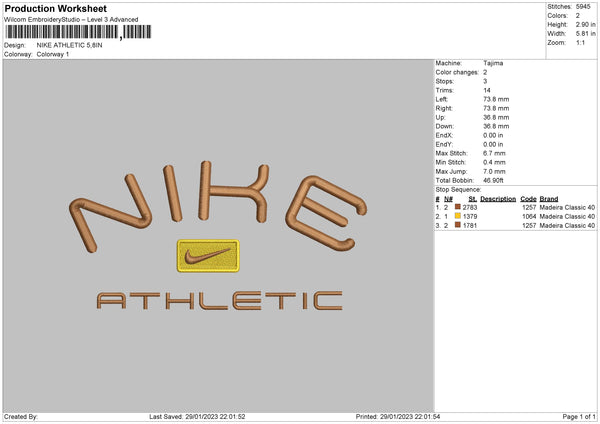Click the 'Last Saved' timestamp in footer
The image size is (600, 424).
point(197,416)
